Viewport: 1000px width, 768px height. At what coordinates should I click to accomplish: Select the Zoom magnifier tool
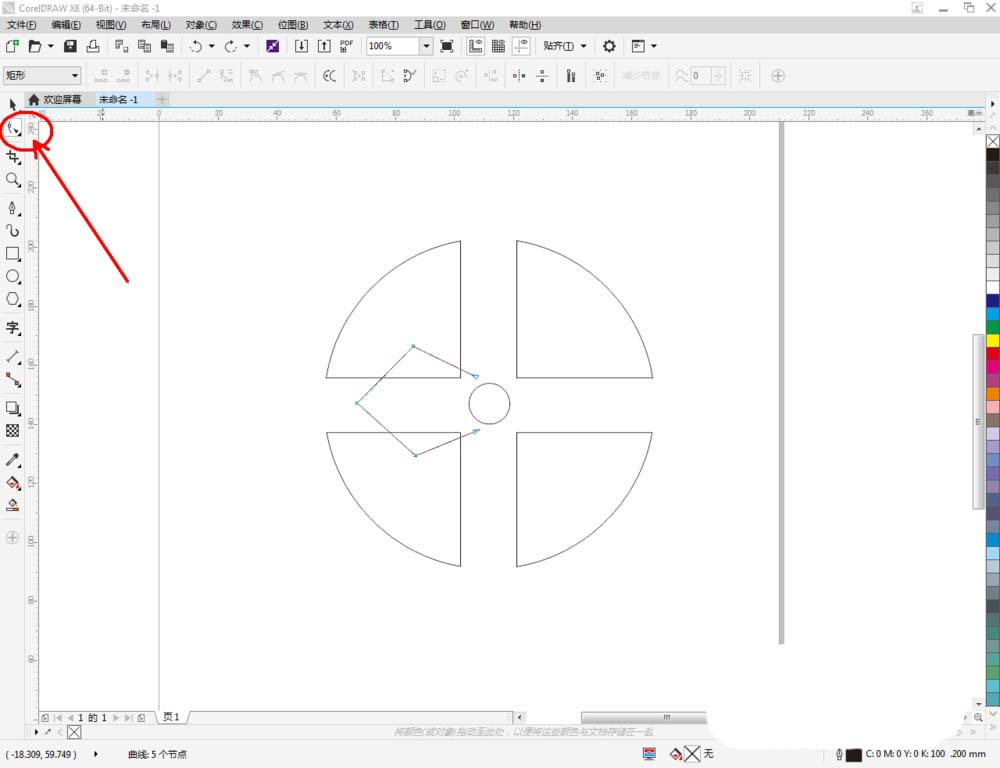pyautogui.click(x=13, y=180)
